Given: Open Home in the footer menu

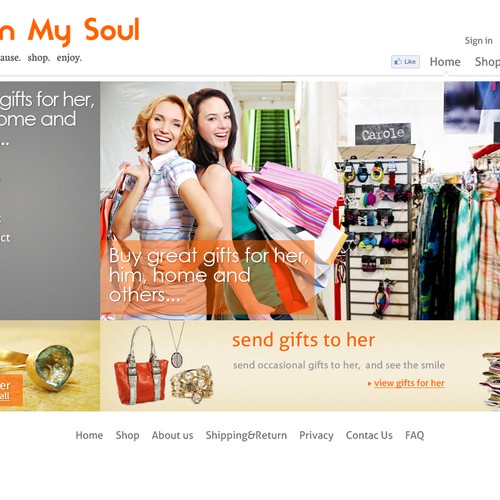Looking at the screenshot, I should pyautogui.click(x=89, y=435).
